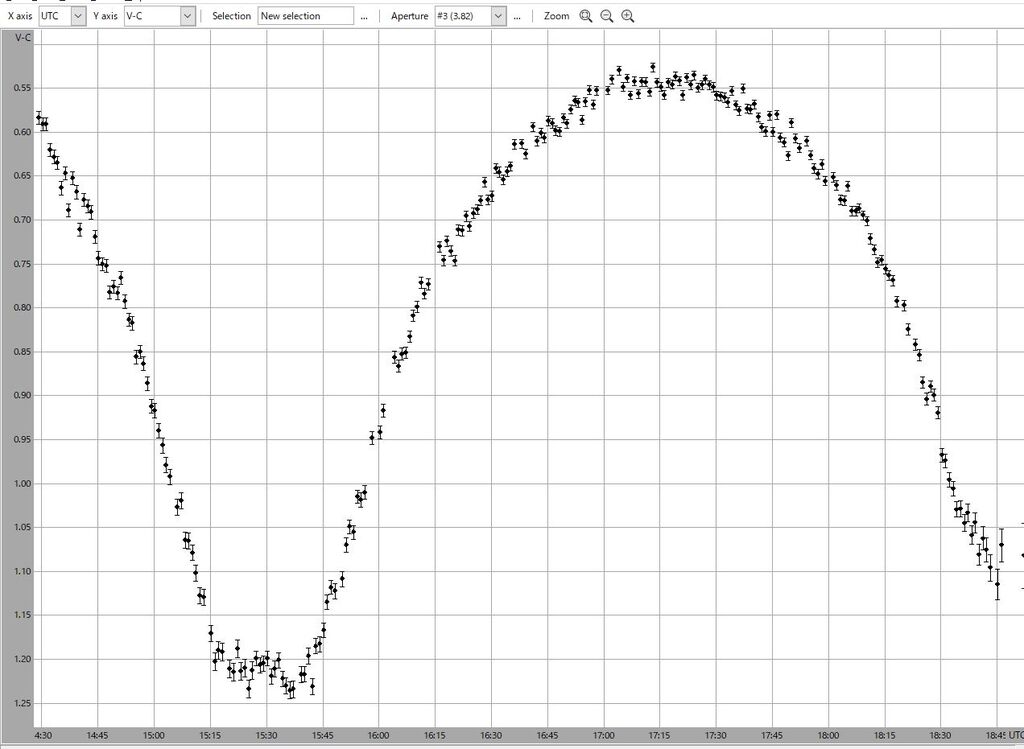Screen dimensions: 1024x749
Task: Click the zoom-to-fit magnifier icon
Action: tap(586, 16)
